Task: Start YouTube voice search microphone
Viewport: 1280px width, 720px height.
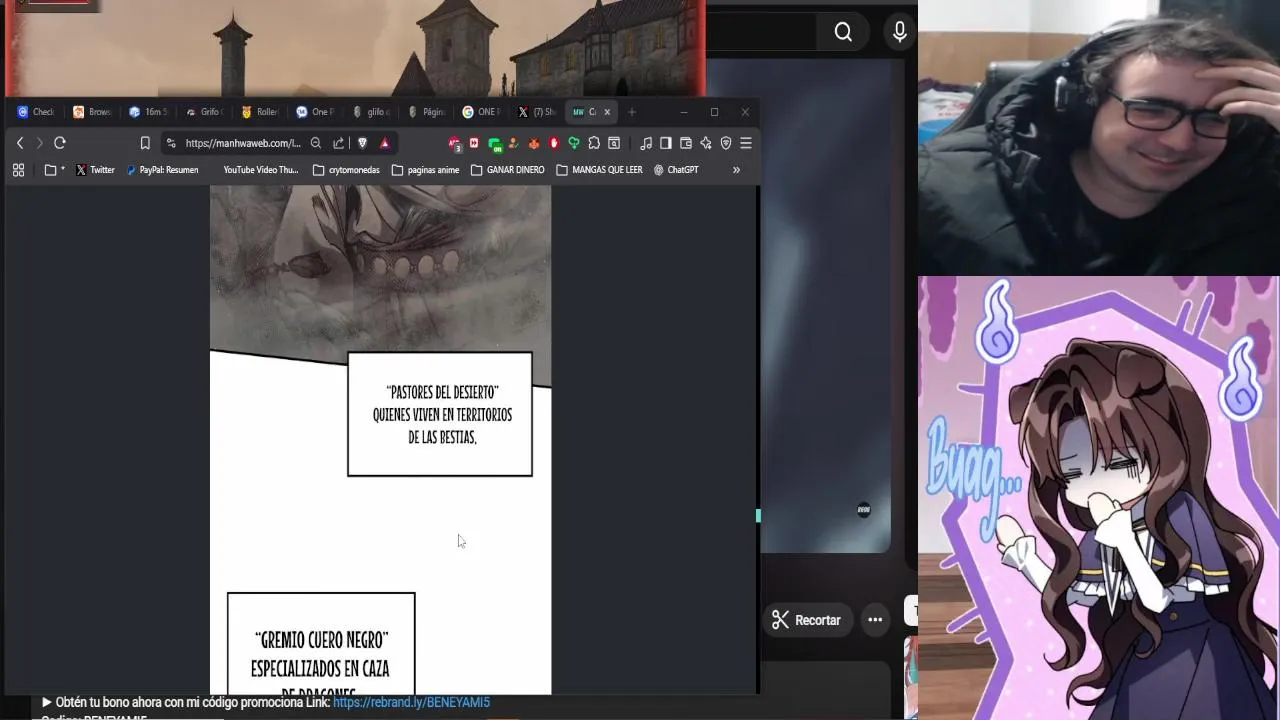Action: coord(900,33)
